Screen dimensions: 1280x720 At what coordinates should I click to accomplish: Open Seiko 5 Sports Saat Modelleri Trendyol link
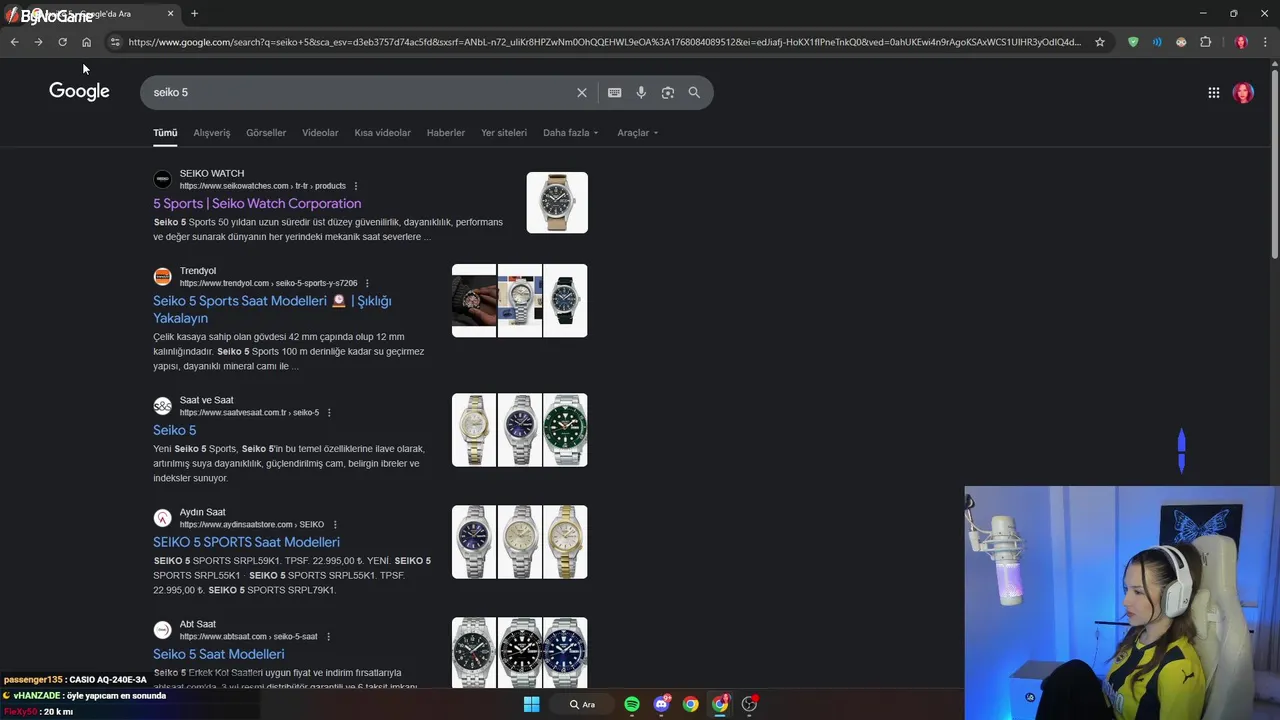(272, 309)
